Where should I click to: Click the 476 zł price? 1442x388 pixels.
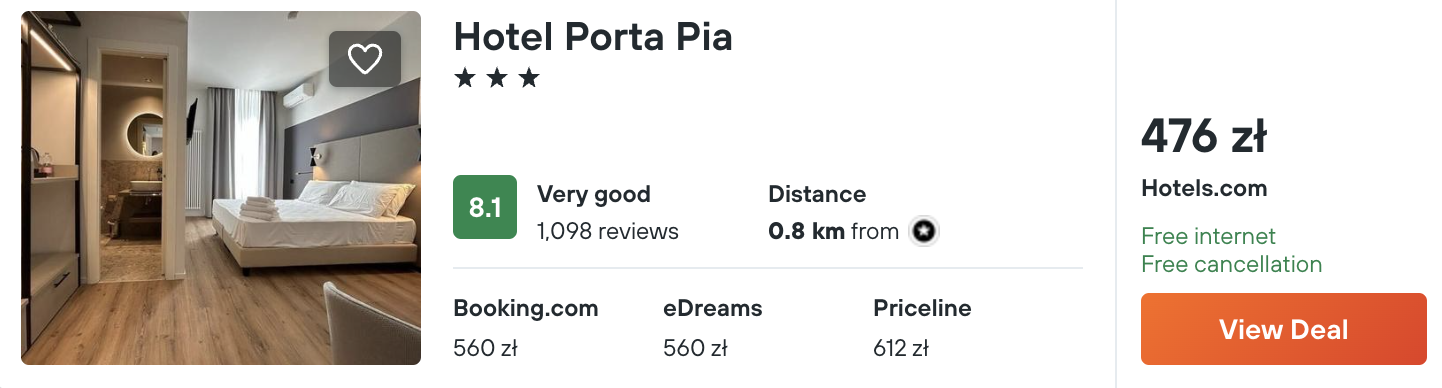(1204, 136)
